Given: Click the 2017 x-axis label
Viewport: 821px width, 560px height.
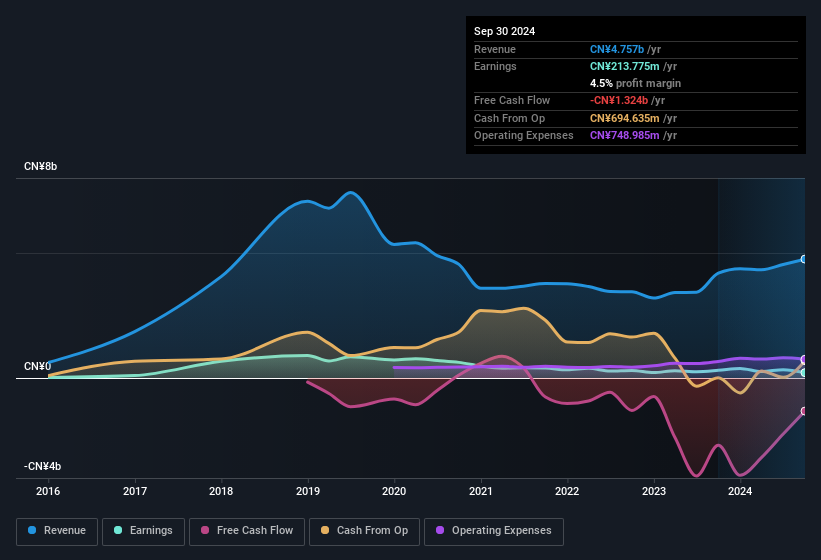Looking at the screenshot, I should pos(135,491).
